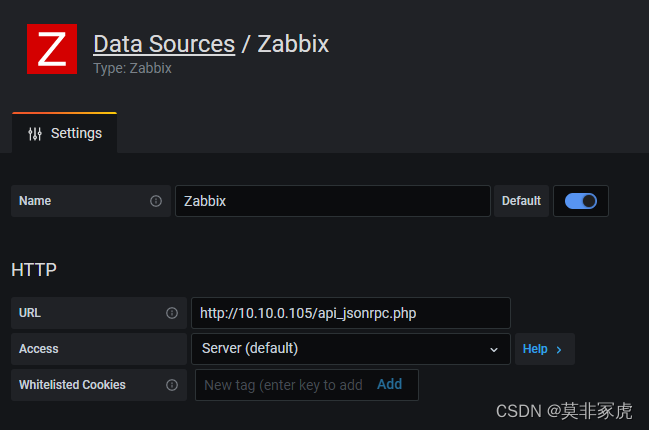Click the Access field label
Screen dimensions: 649x430
[x=39, y=349]
